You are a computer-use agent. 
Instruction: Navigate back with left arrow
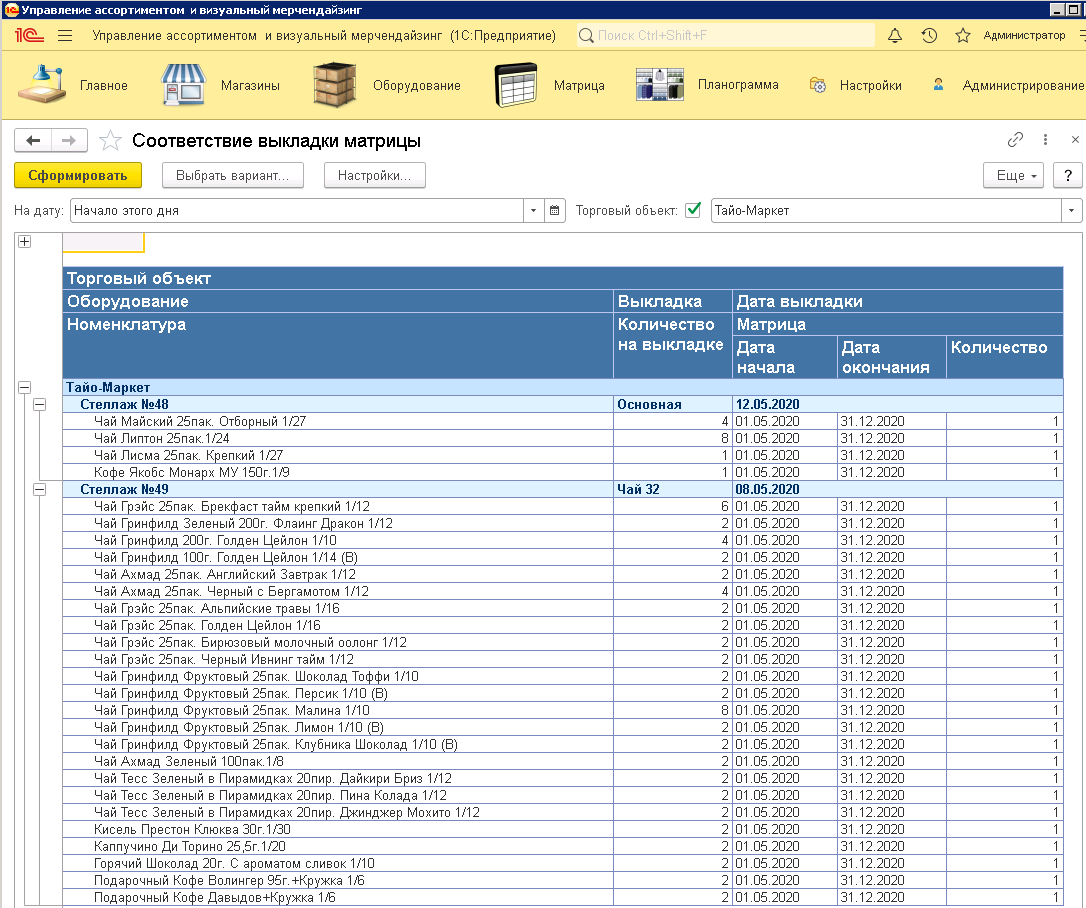tap(33, 141)
